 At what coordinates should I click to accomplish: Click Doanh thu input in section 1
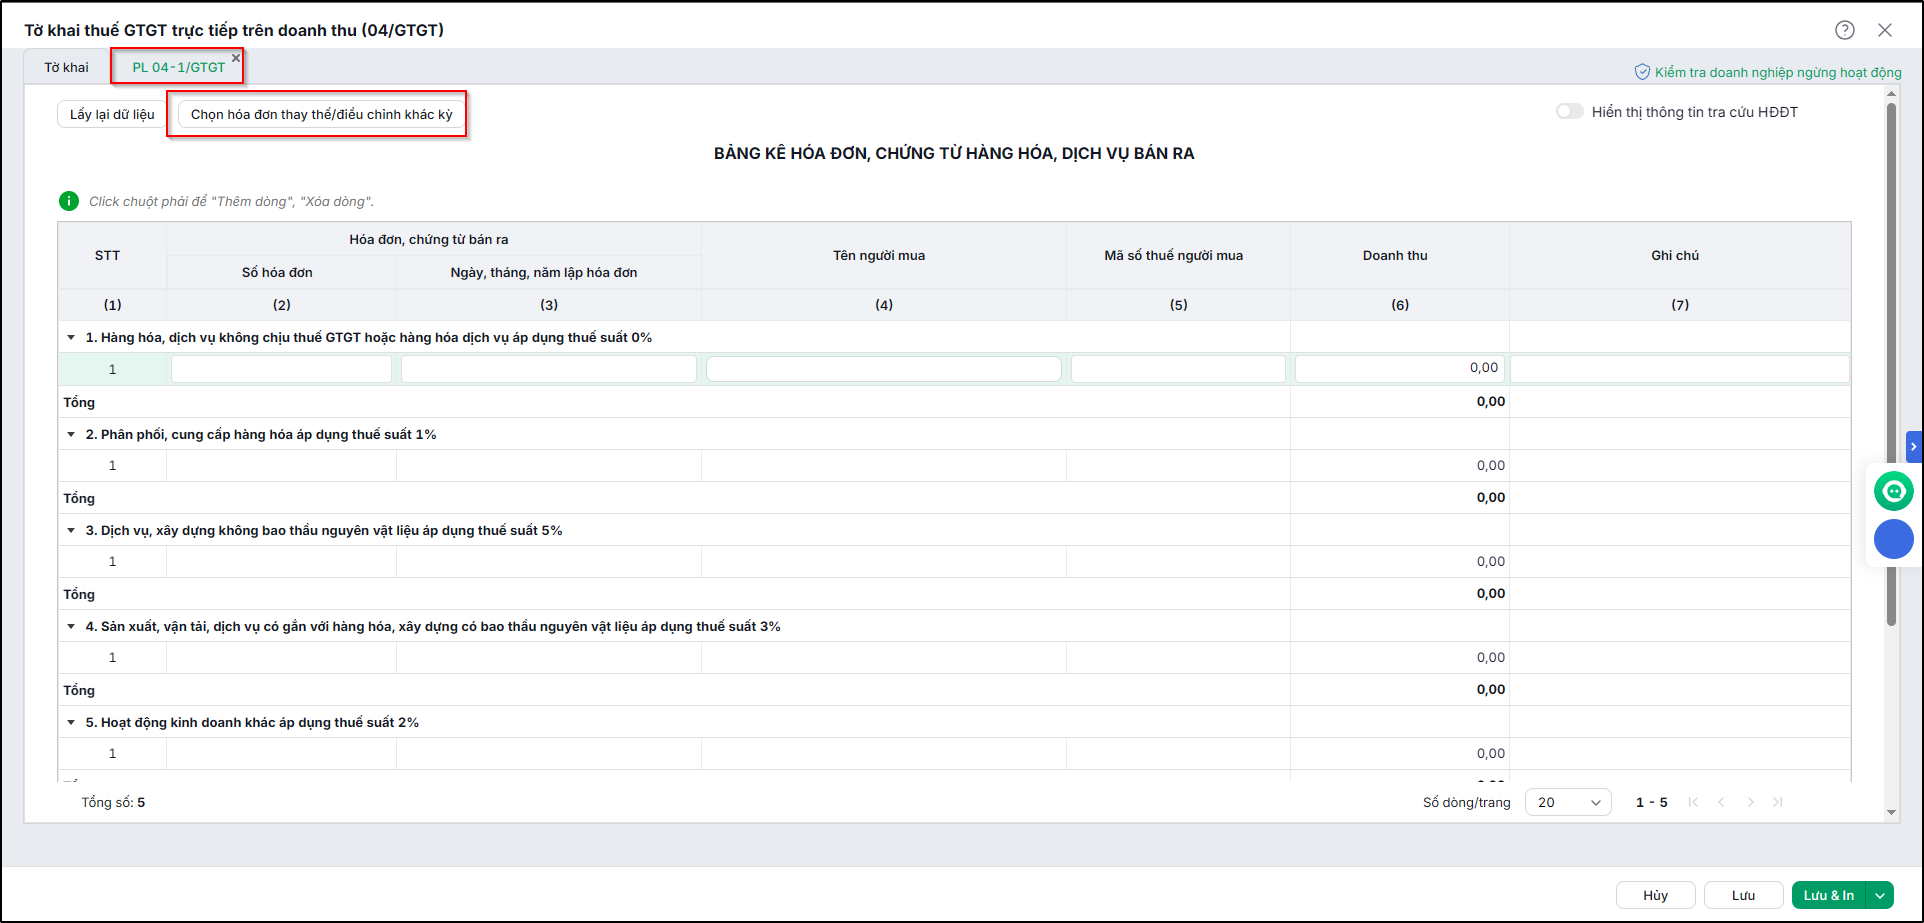coord(1400,369)
